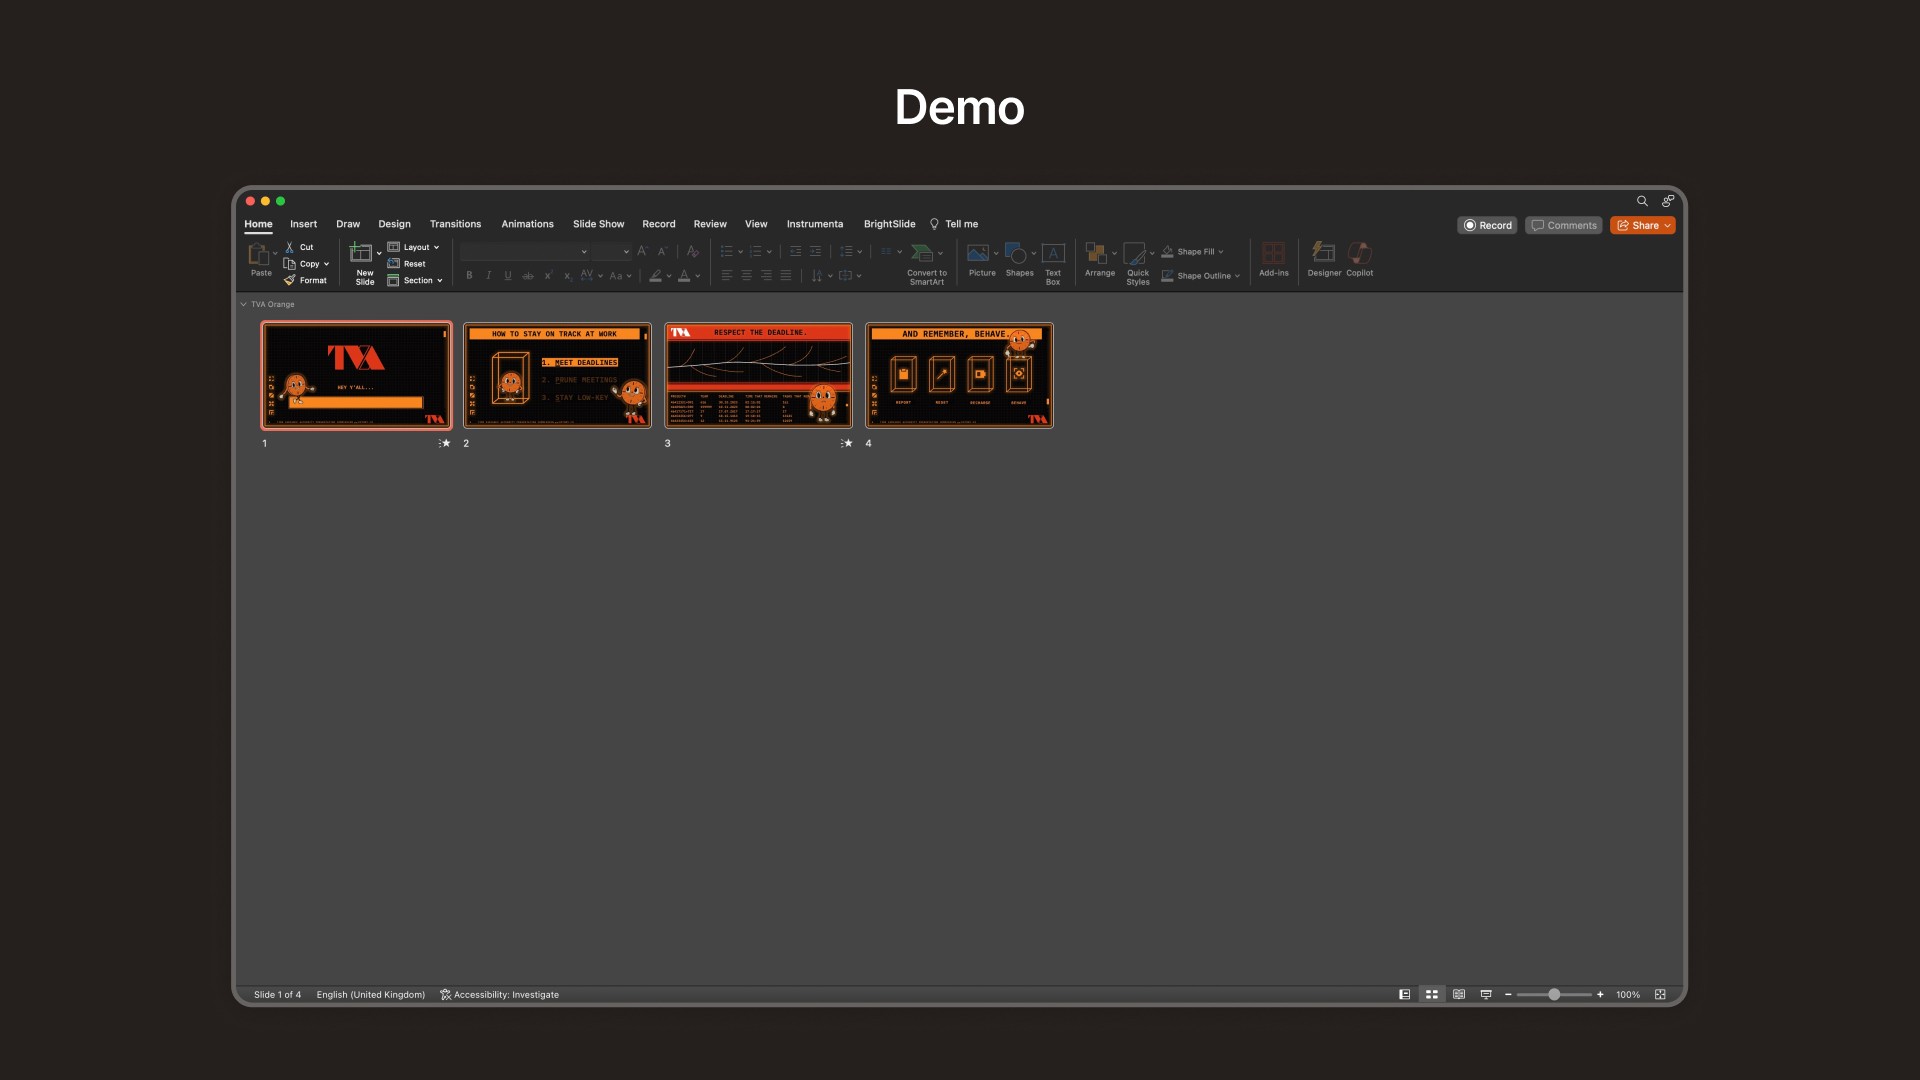
Task: Click the Cut scissors icon
Action: (x=290, y=247)
